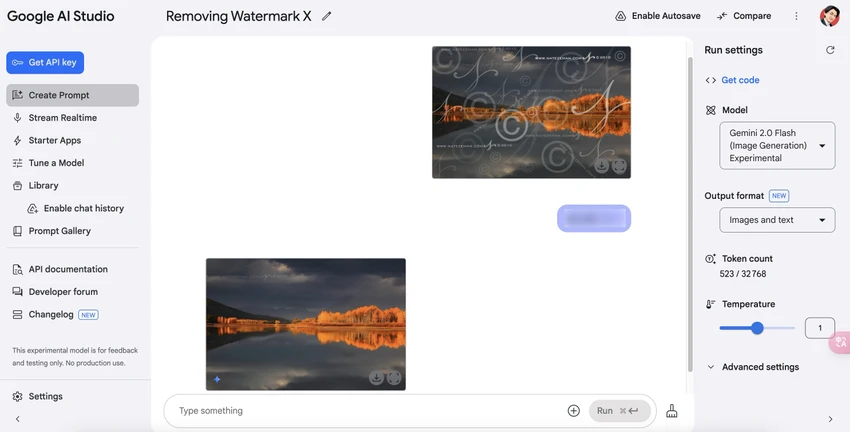
Task: Click the pencil icon to rename the prompt
Action: point(326,16)
